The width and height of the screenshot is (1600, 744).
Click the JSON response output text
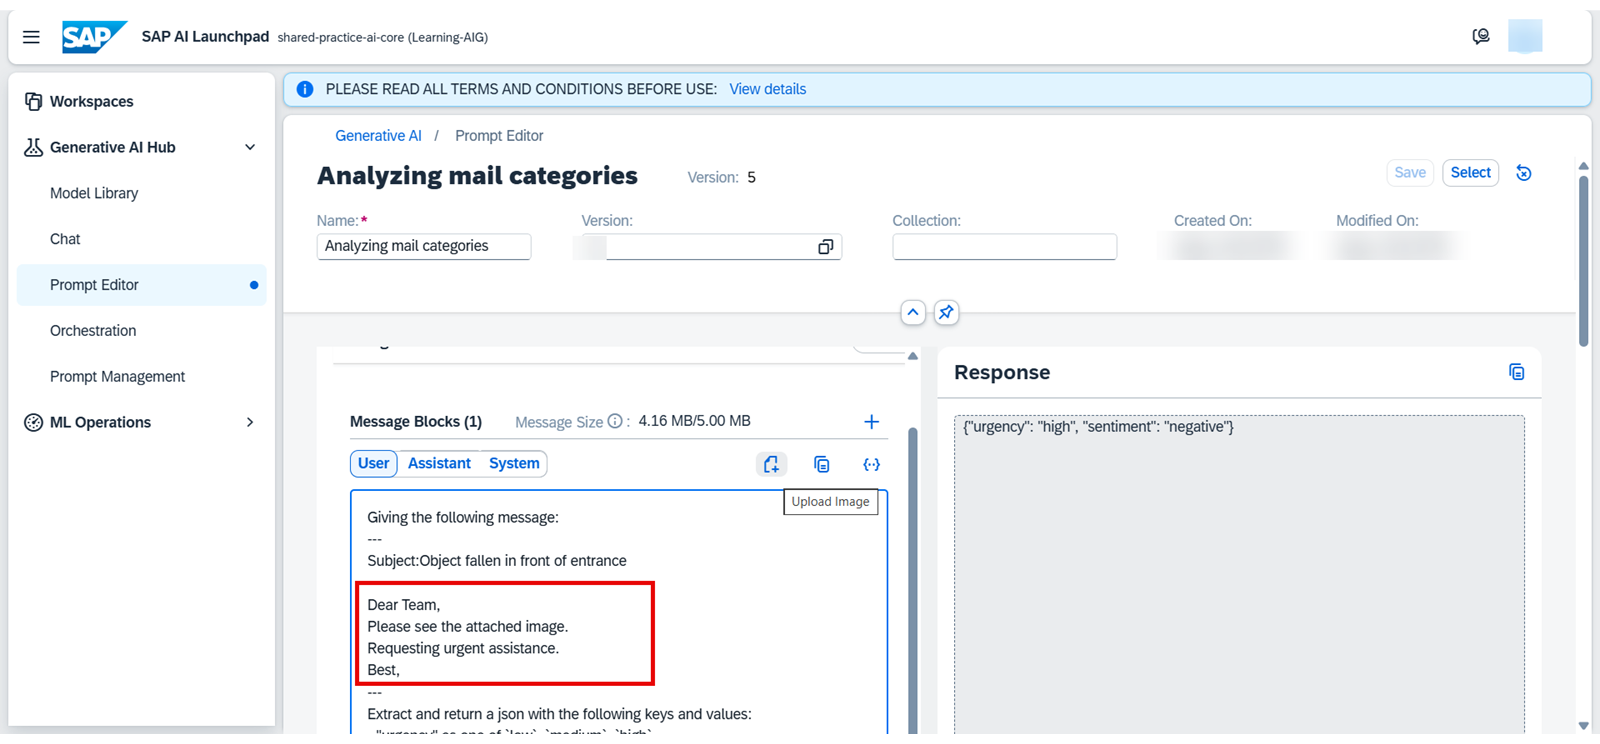(1098, 427)
